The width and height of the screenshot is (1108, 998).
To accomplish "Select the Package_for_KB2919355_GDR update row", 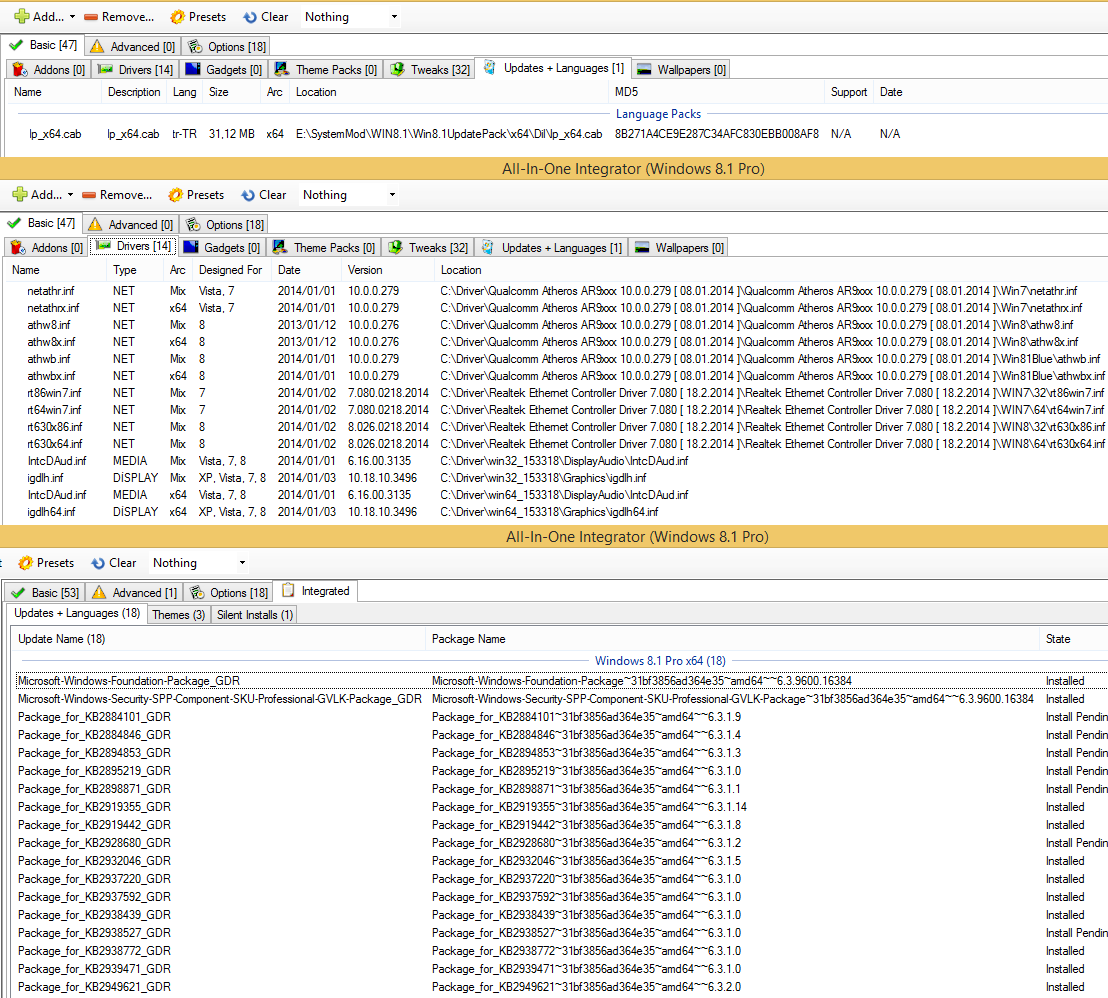I will tap(94, 807).
